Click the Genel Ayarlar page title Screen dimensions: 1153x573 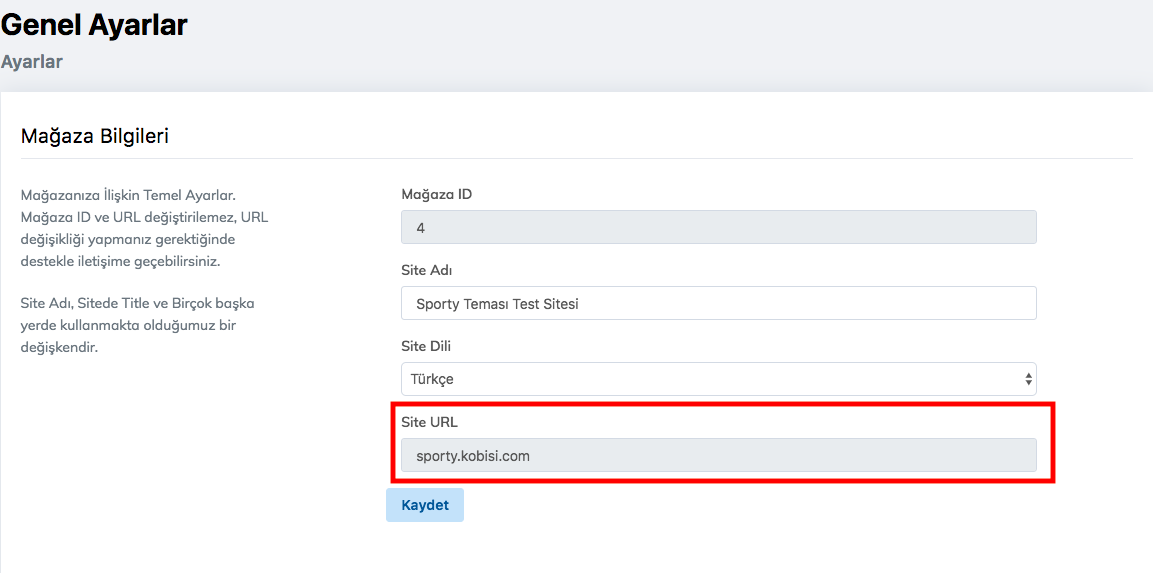click(94, 25)
